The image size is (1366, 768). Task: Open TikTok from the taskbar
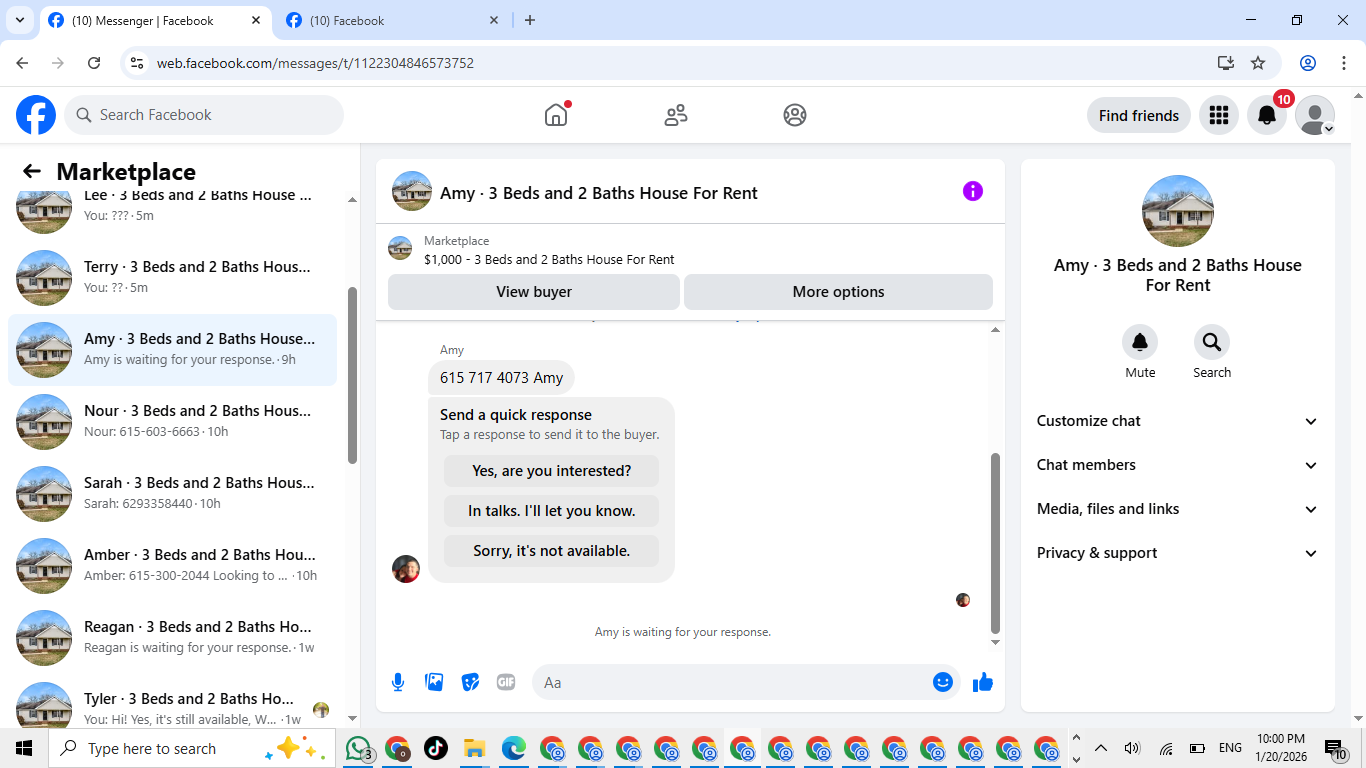(436, 748)
